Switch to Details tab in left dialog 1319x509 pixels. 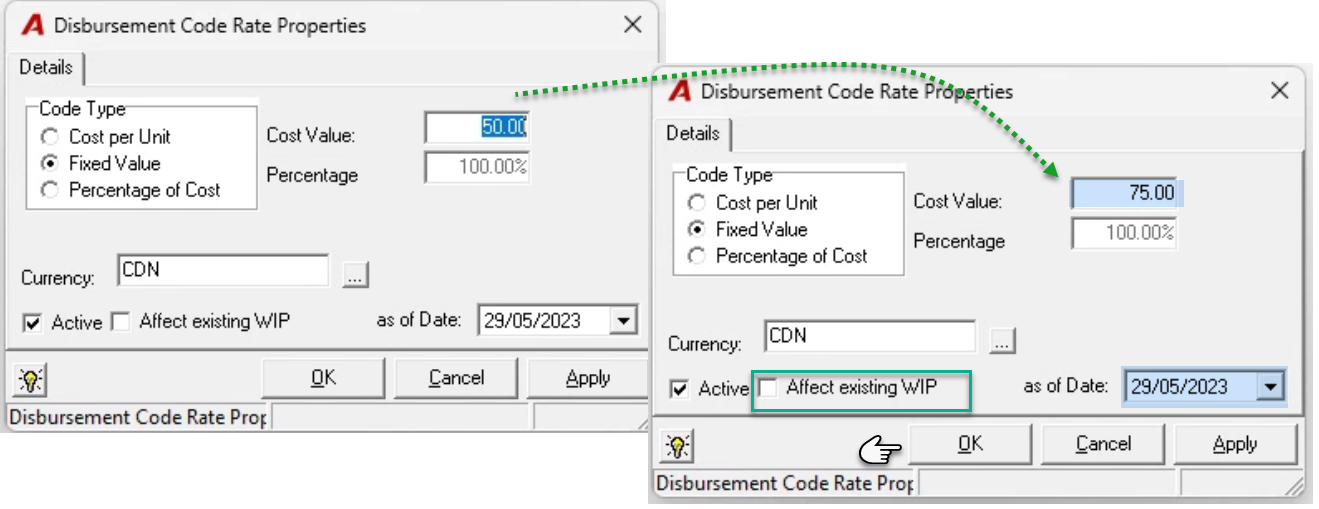click(46, 68)
